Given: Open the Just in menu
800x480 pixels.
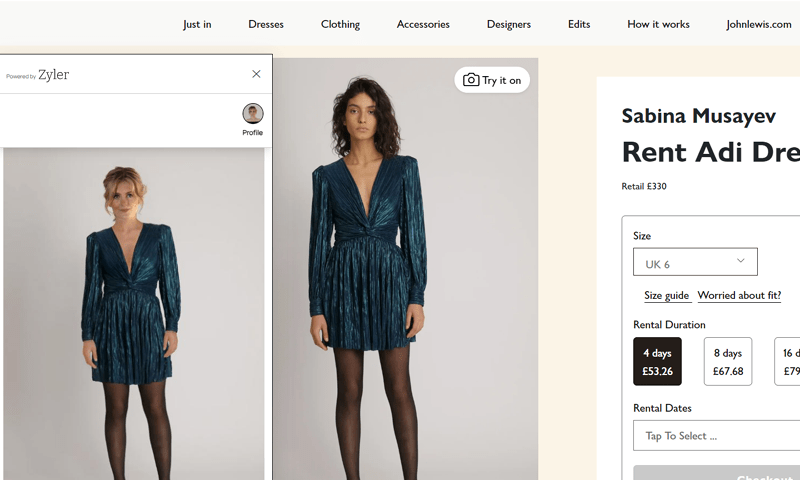Looking at the screenshot, I should tap(197, 24).
